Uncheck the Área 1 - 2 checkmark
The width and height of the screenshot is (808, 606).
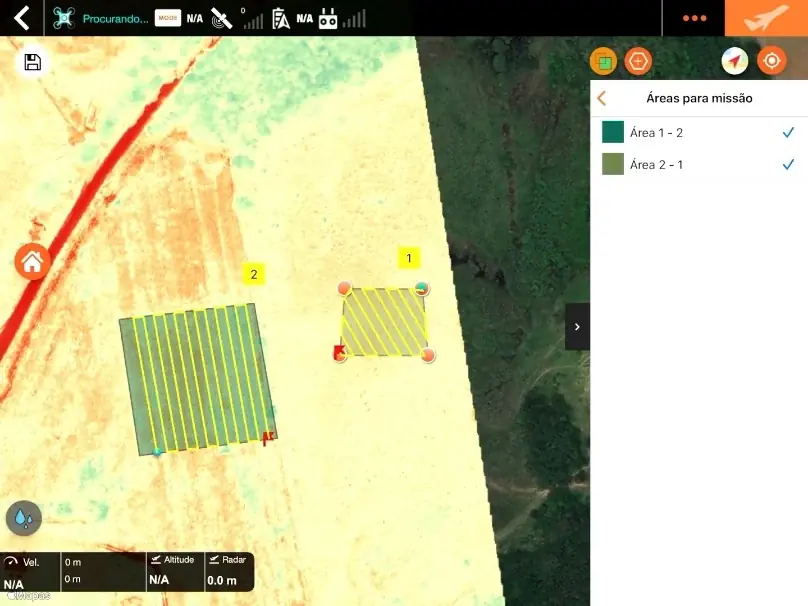(788, 132)
